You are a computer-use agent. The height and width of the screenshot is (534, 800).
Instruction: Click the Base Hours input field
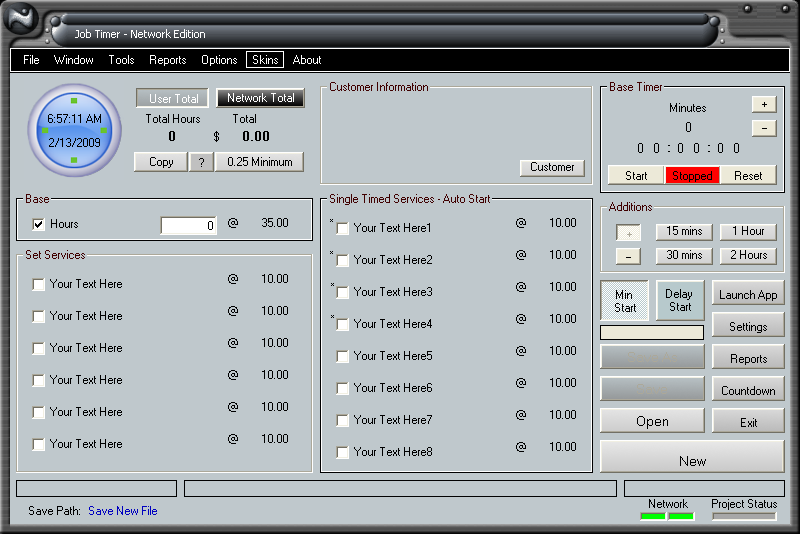(x=188, y=225)
